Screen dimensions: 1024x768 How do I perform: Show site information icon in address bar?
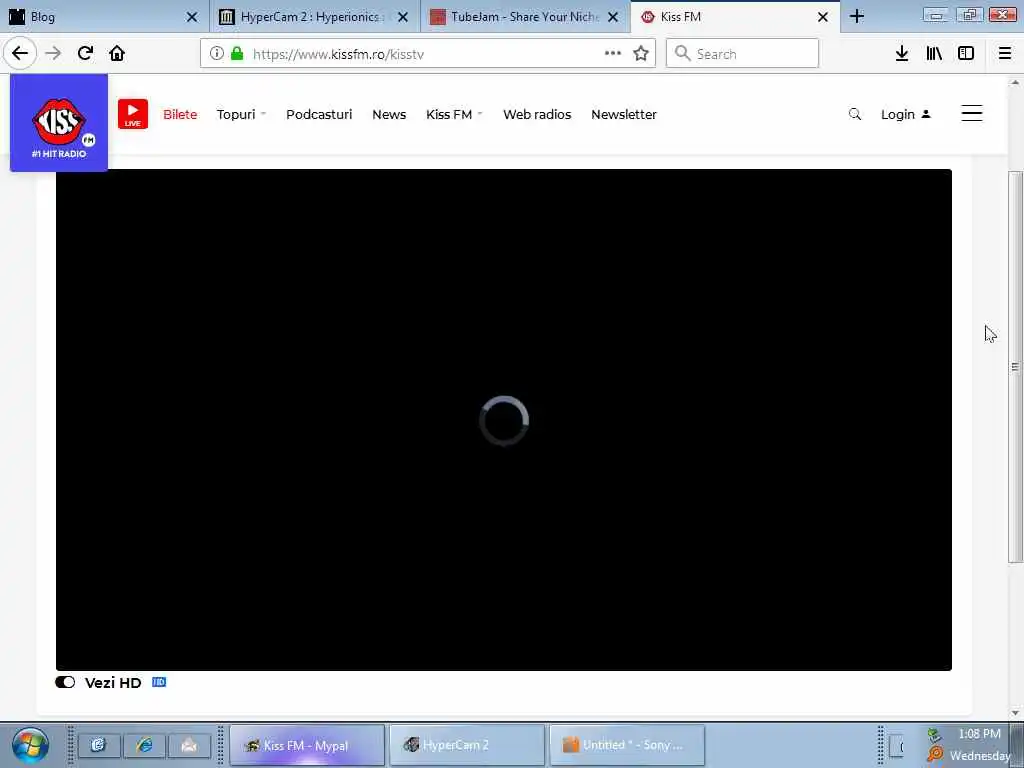pyautogui.click(x=217, y=54)
